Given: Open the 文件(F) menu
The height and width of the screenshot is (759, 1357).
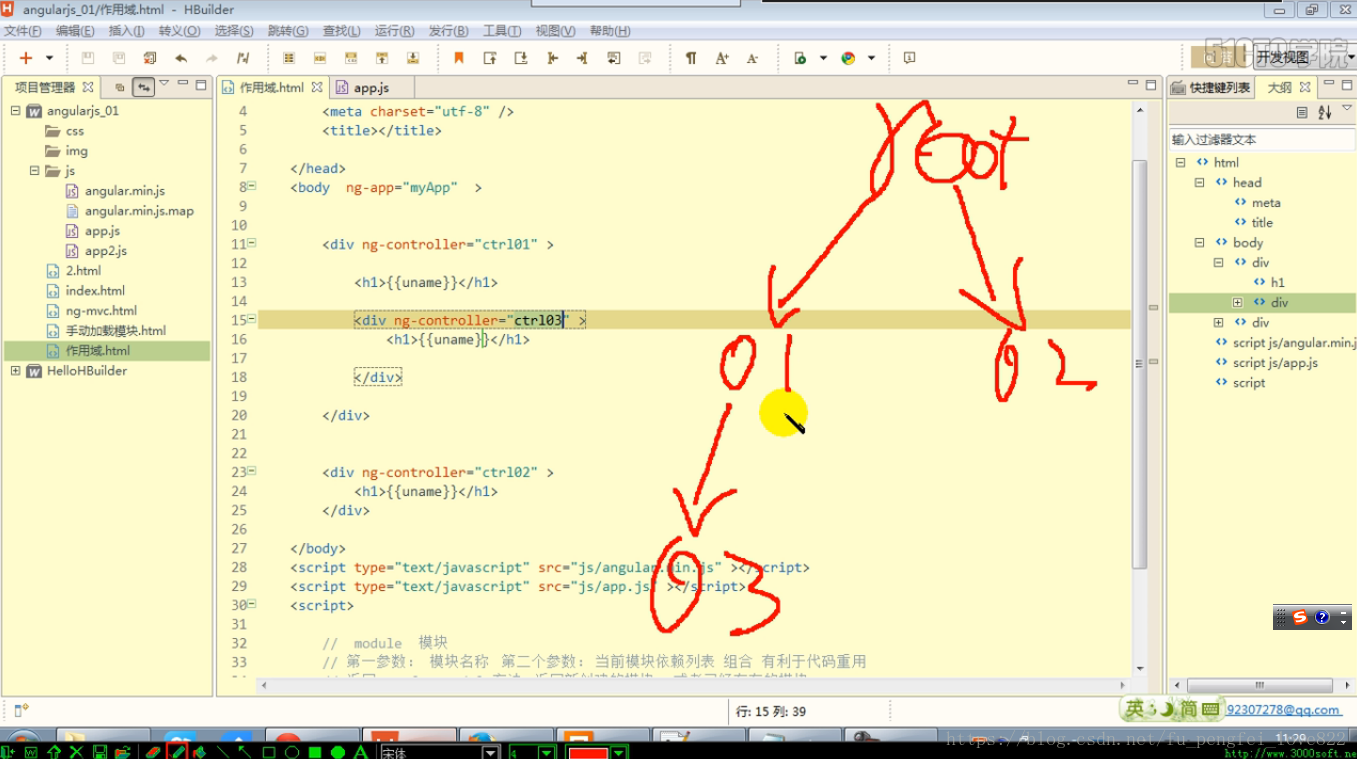Looking at the screenshot, I should click(22, 31).
